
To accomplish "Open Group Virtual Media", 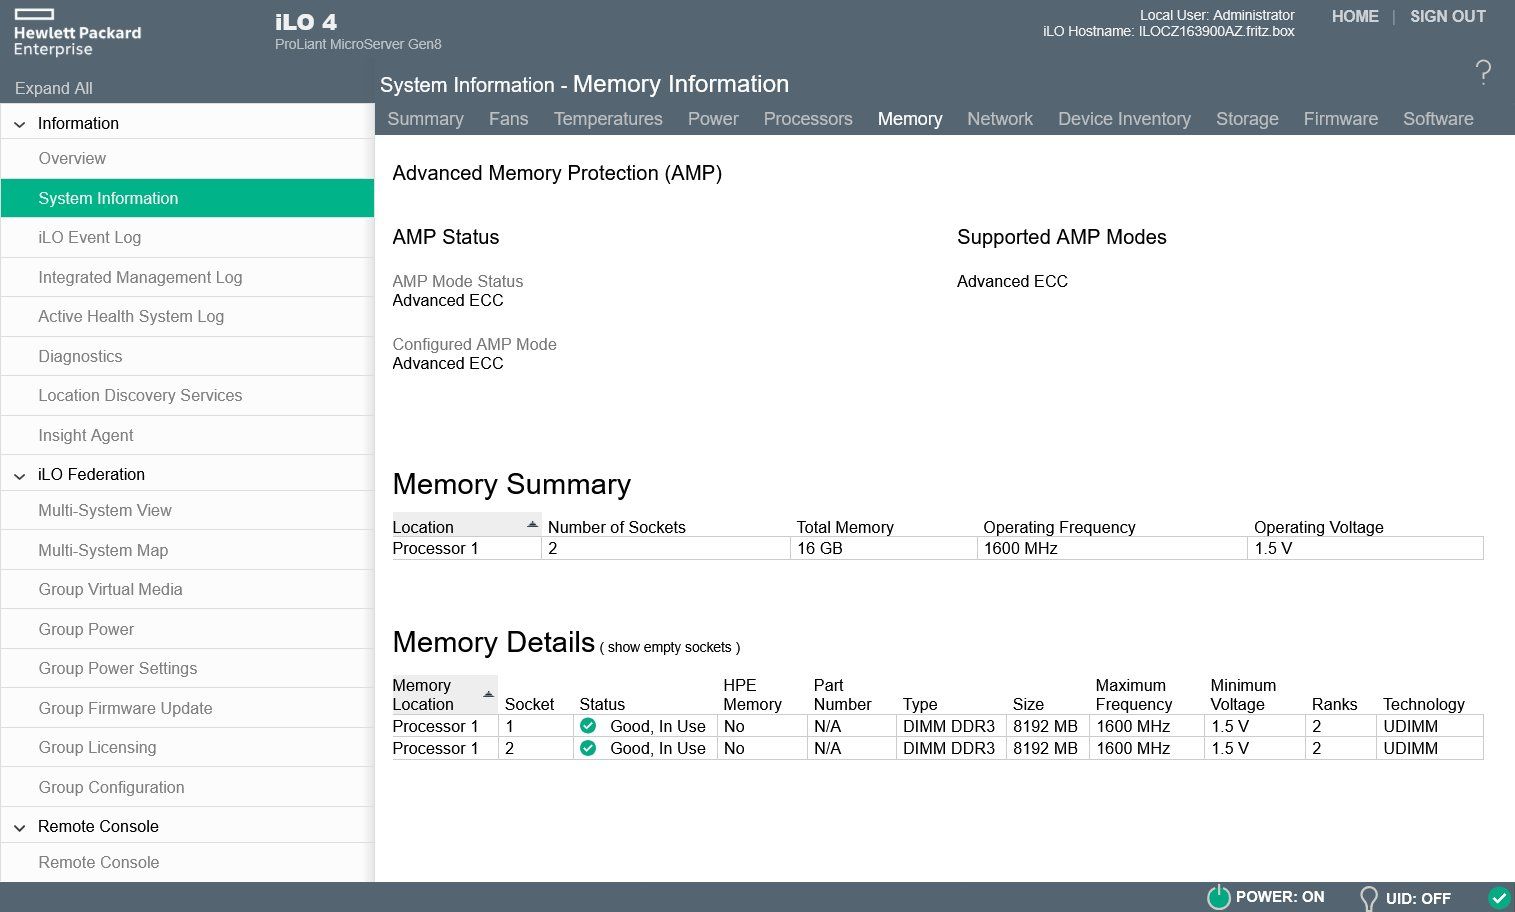I will 187,589.
